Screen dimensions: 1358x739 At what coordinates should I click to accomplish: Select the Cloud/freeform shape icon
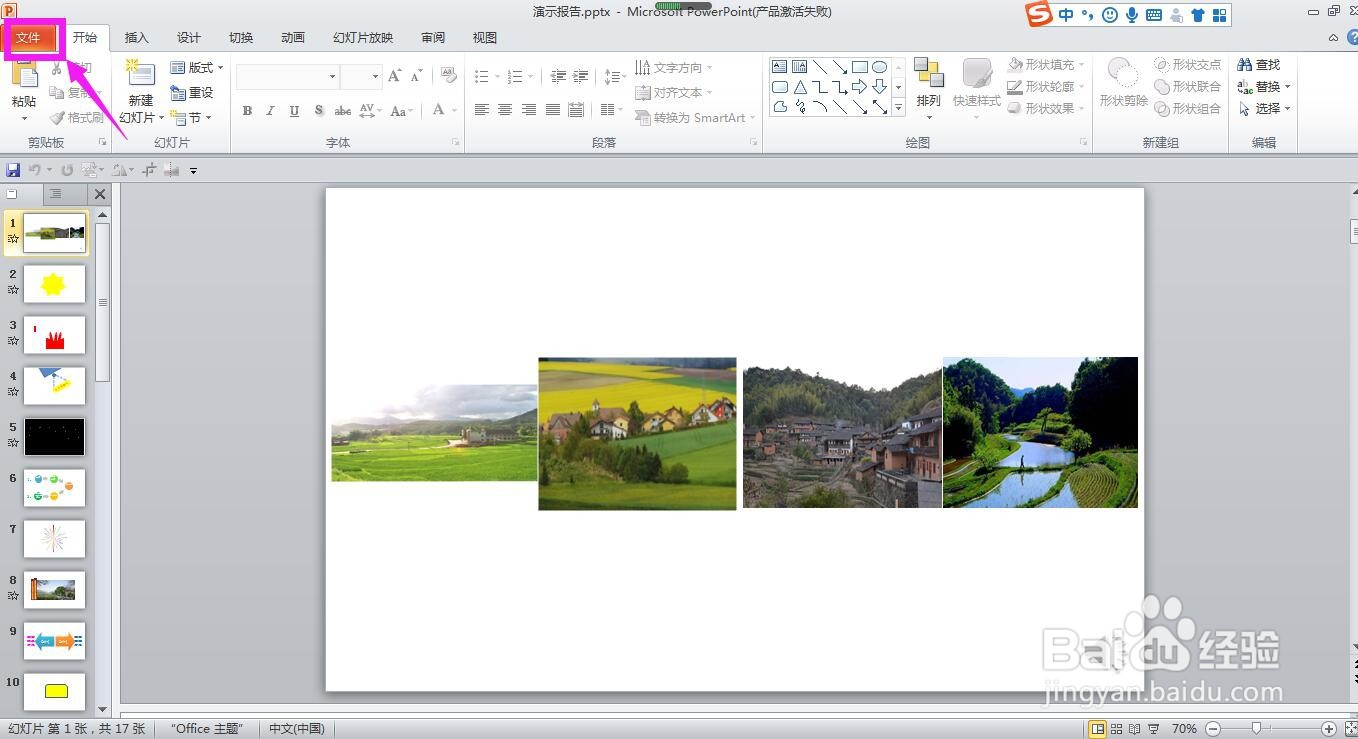pyautogui.click(x=780, y=107)
